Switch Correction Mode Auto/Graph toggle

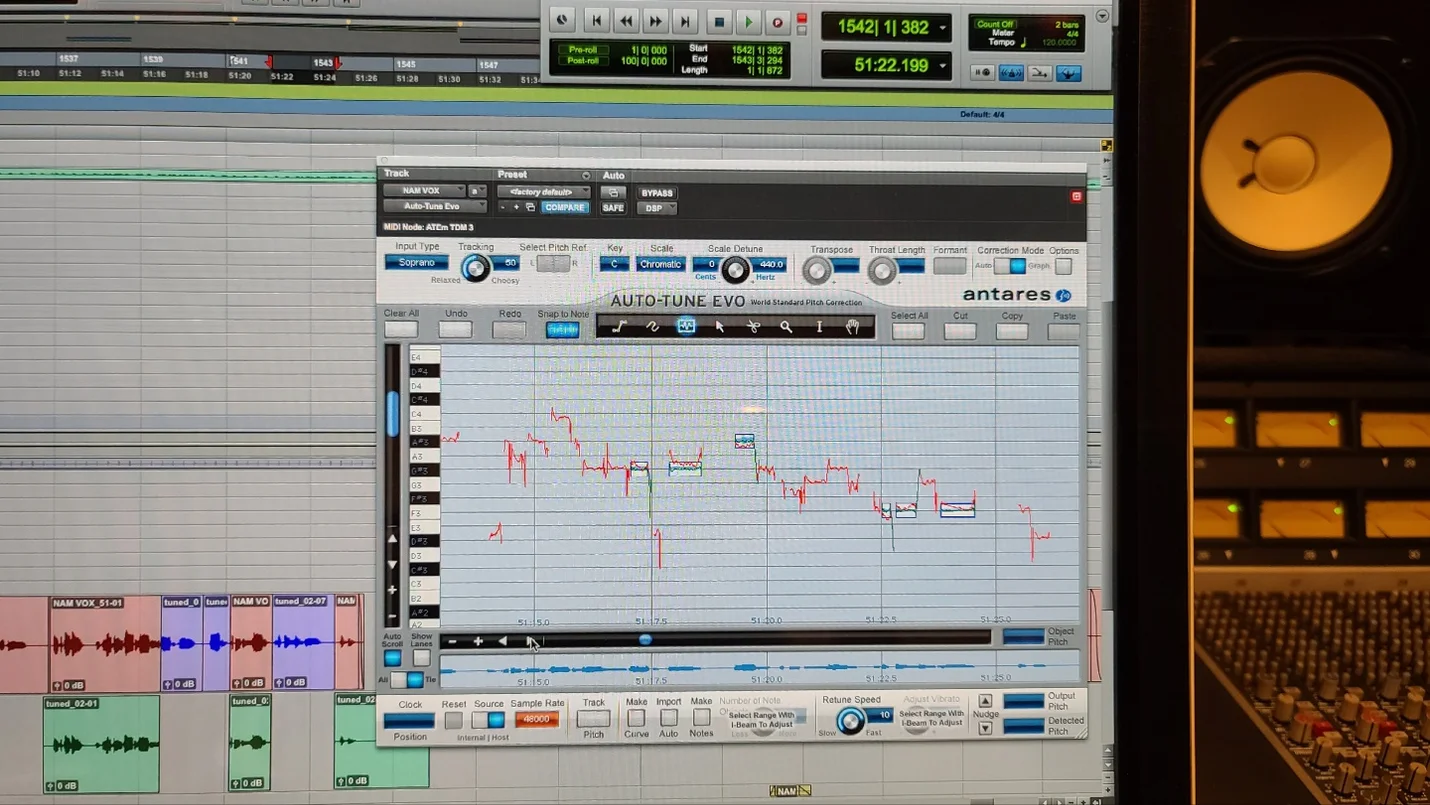(x=1010, y=266)
